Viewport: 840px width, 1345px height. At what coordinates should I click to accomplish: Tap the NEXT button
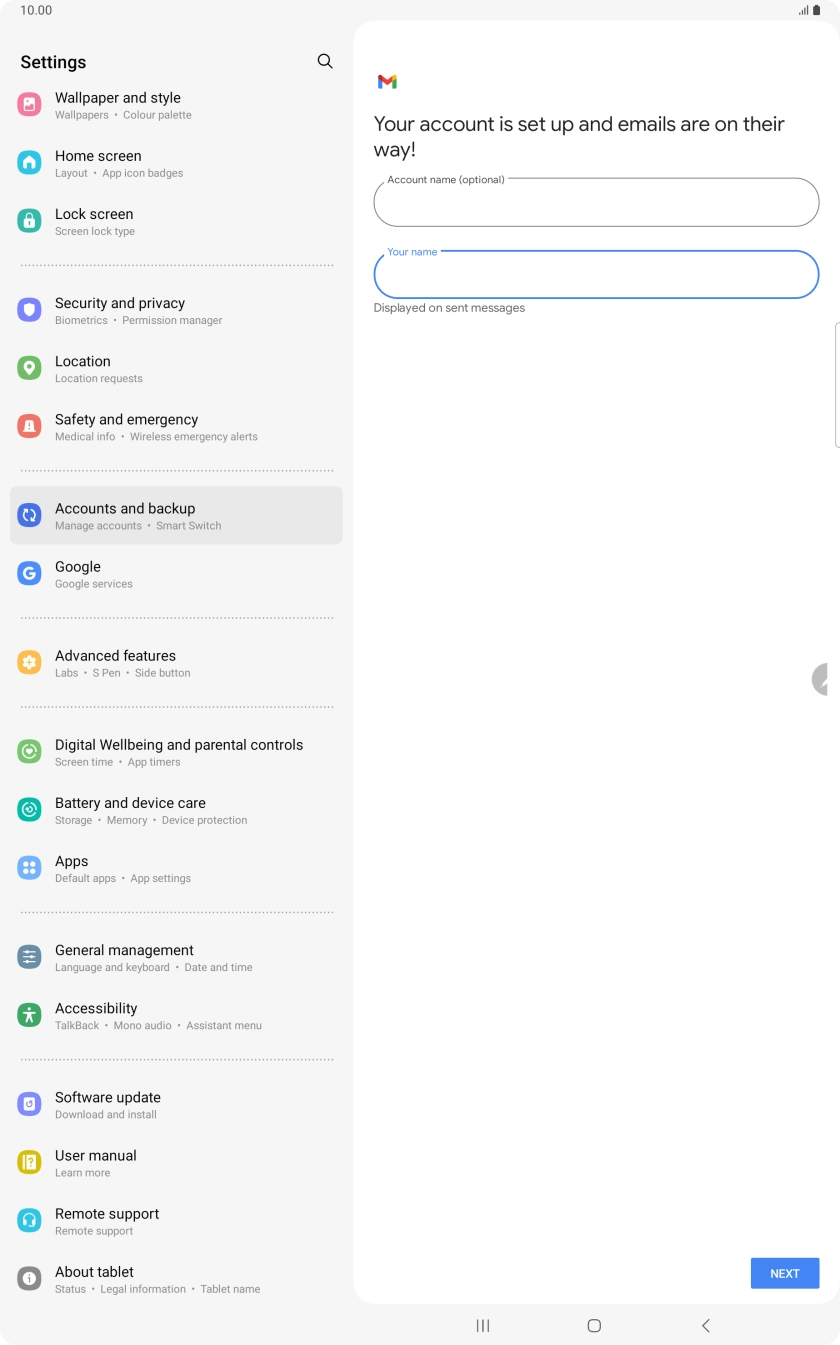coord(785,1273)
